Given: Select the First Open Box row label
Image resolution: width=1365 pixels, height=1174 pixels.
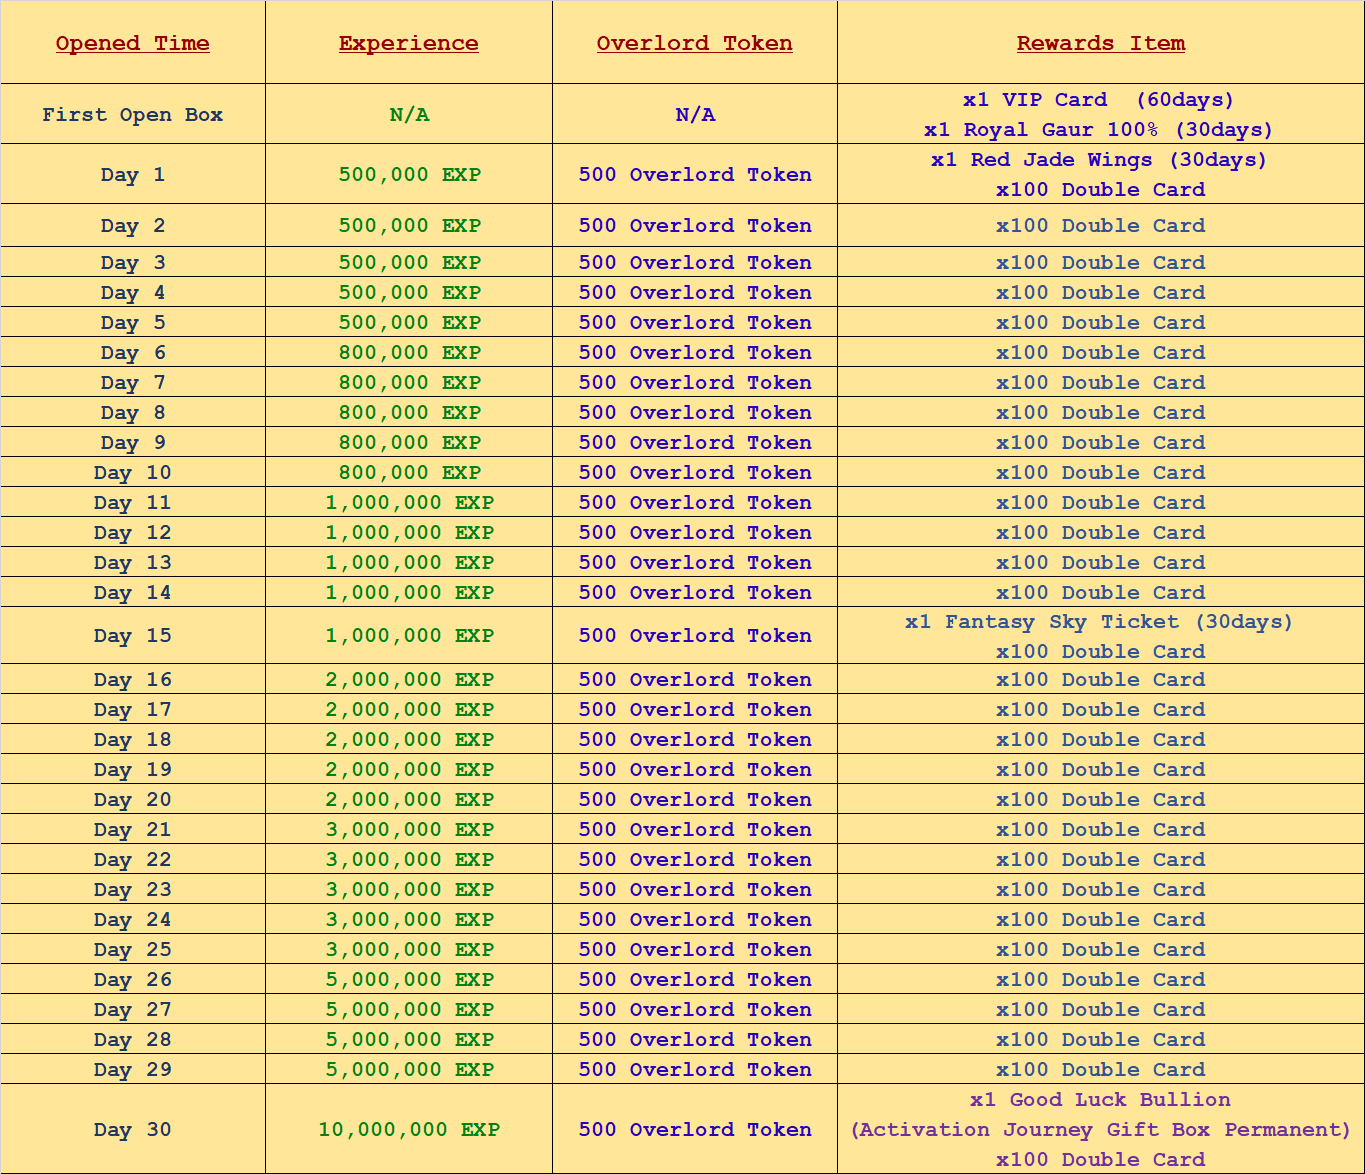Looking at the screenshot, I should tap(132, 115).
